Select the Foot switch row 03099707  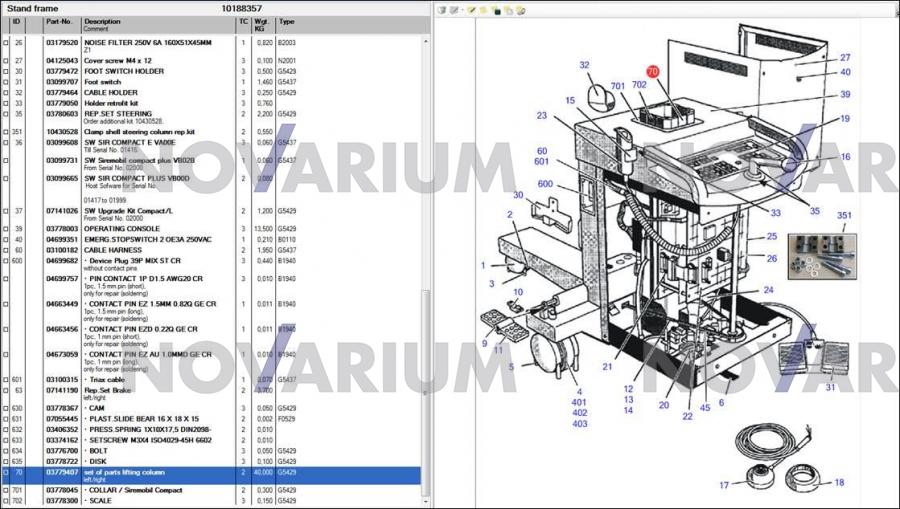pyautogui.click(x=150, y=82)
